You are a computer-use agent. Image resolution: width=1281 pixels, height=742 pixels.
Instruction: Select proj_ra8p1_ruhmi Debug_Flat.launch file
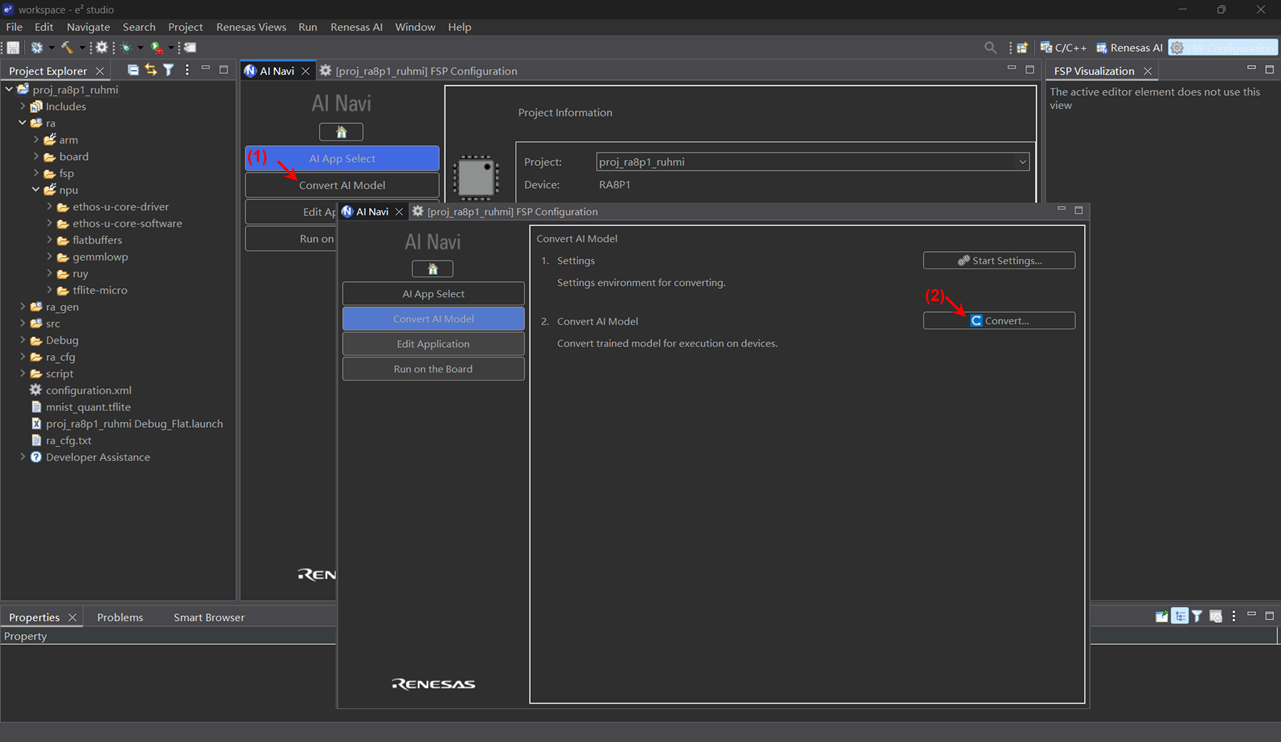coord(134,424)
